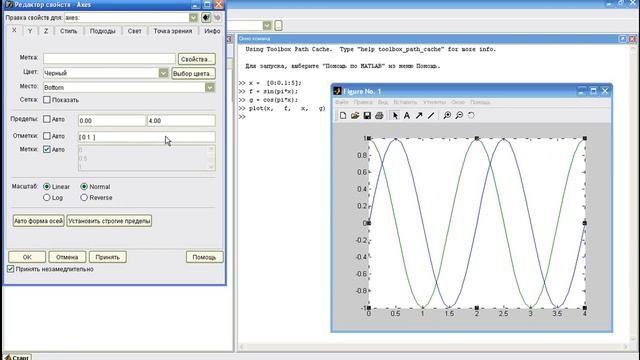This screenshot has width=640, height=360.
Task: Click back navigation icon next to axes dropdown
Action: tap(206, 18)
